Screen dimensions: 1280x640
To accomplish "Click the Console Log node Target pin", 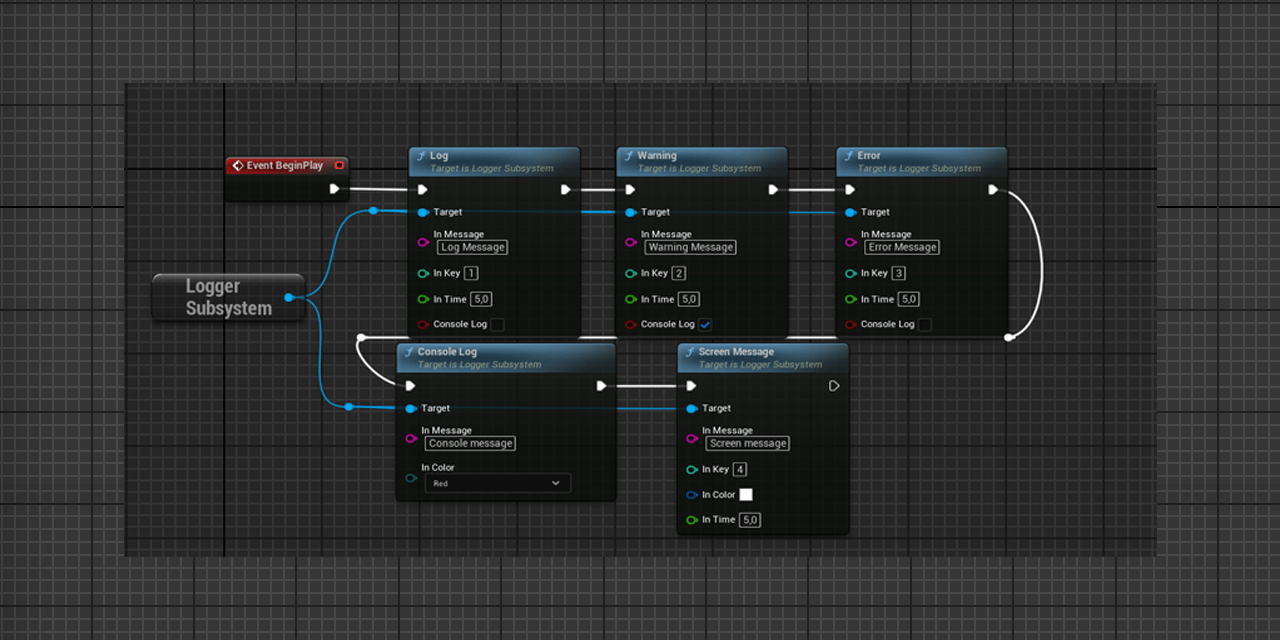I will point(411,408).
